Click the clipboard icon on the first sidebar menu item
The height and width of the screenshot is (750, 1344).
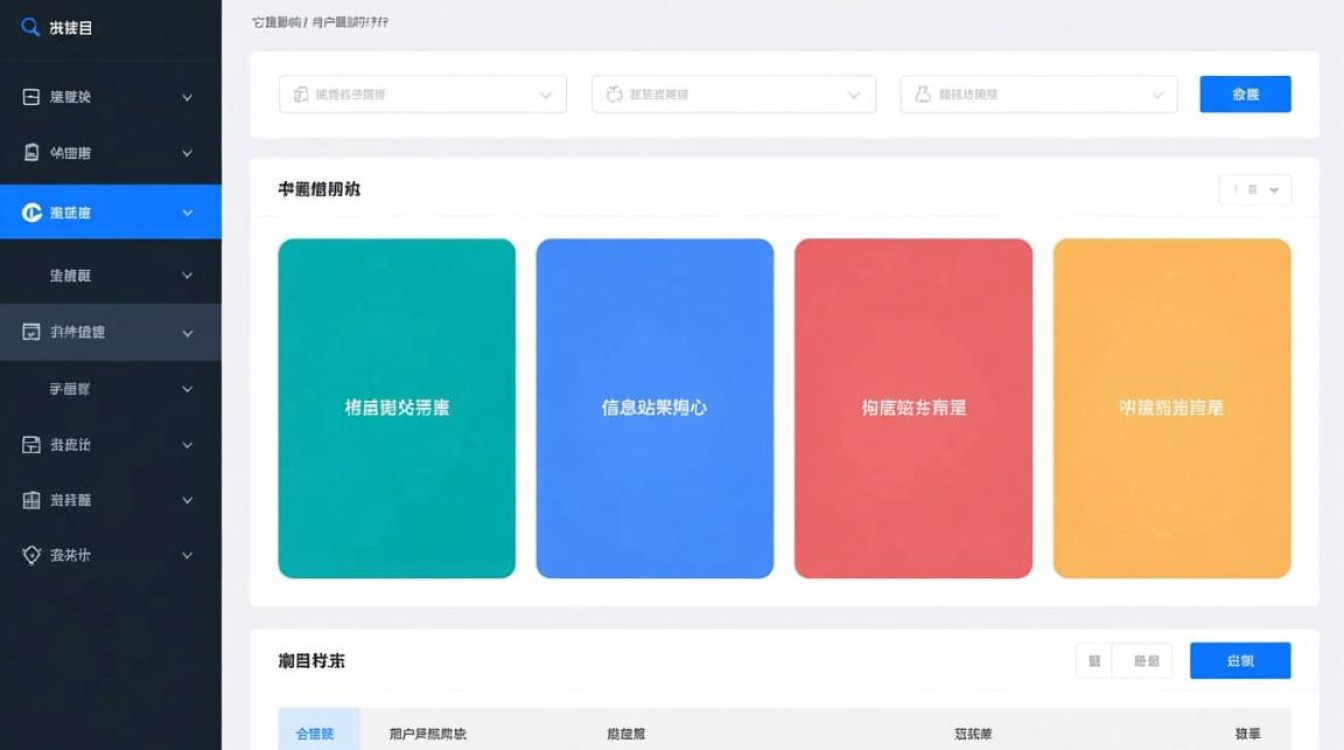pyautogui.click(x=32, y=96)
